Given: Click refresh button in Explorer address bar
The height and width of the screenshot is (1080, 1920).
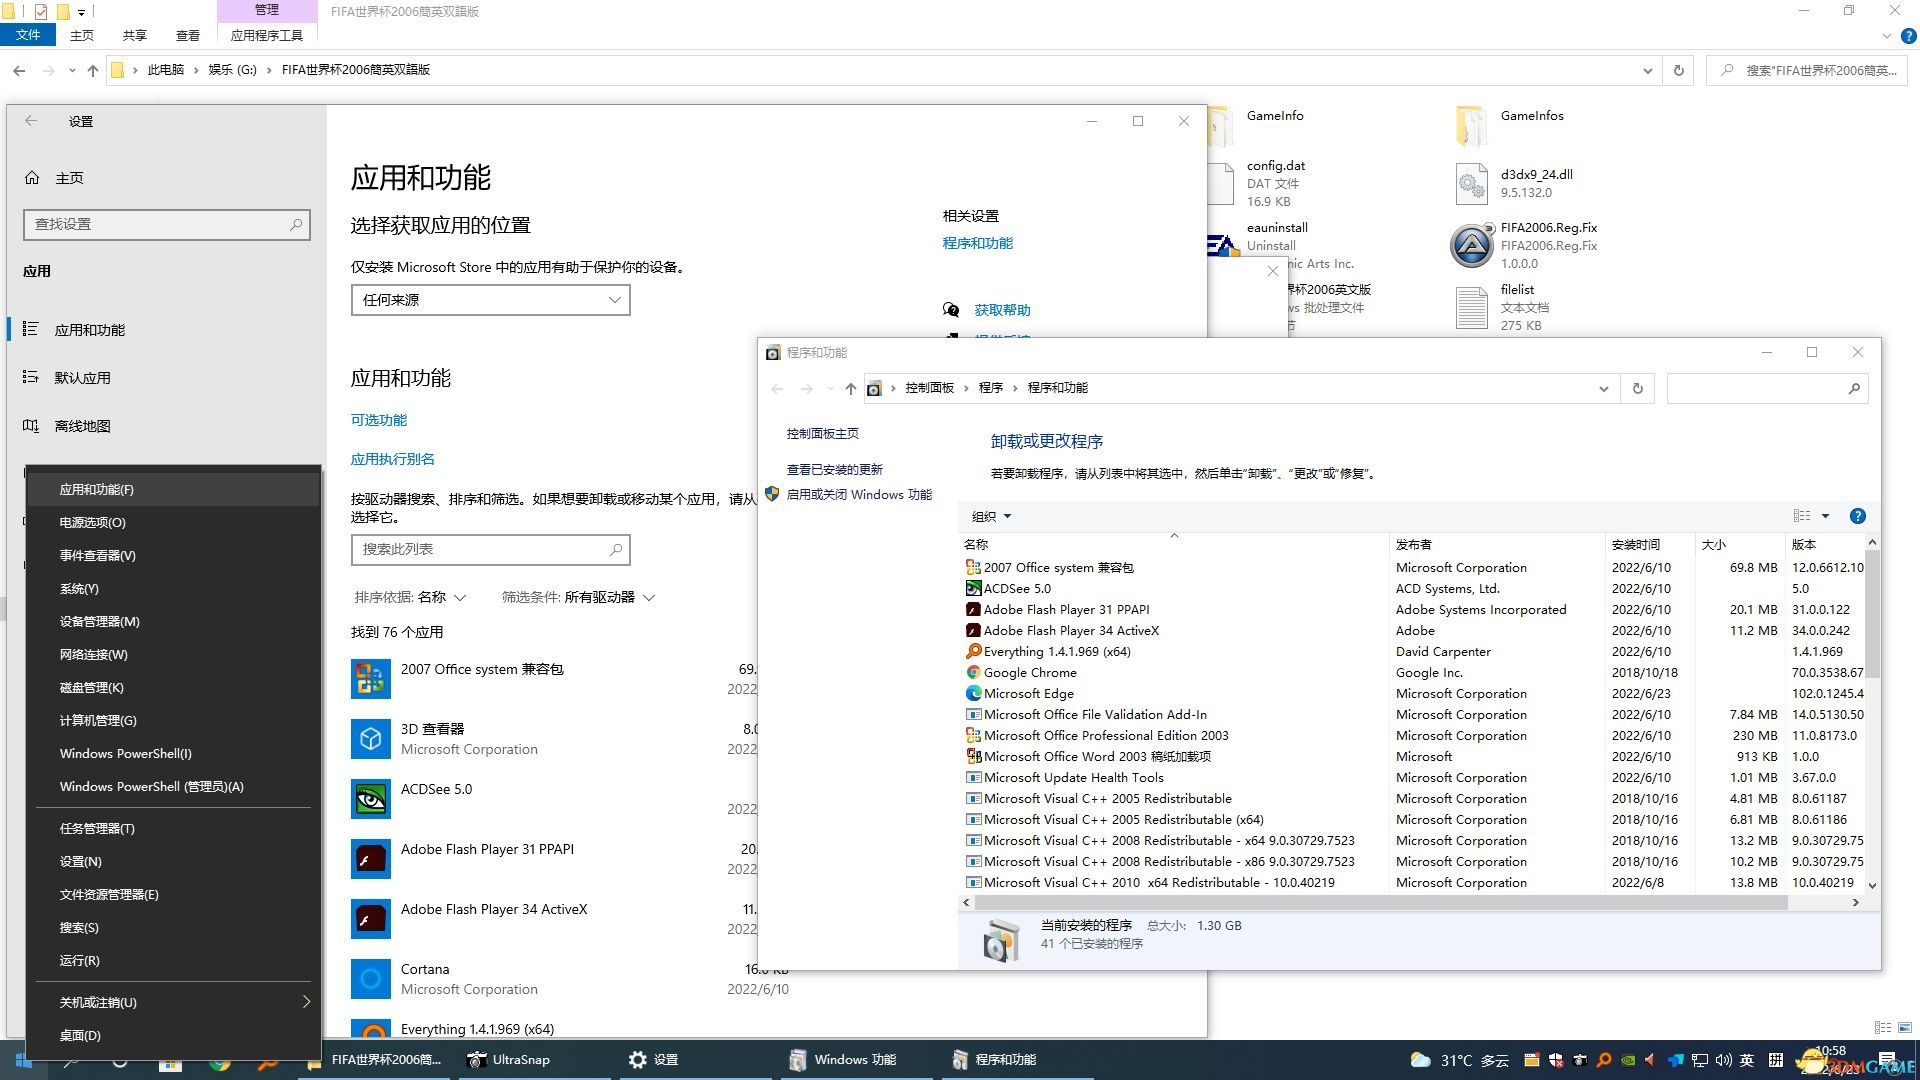Looking at the screenshot, I should (x=1679, y=70).
